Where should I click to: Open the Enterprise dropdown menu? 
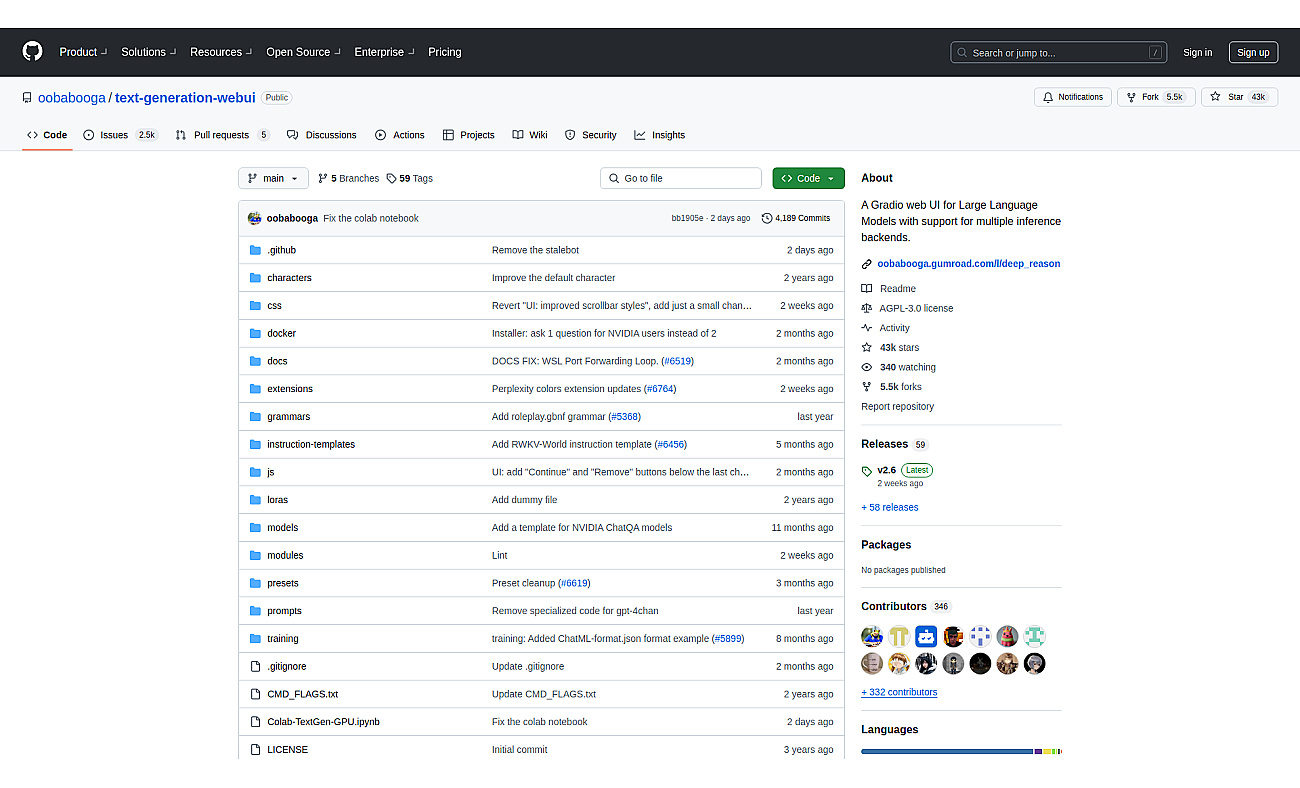pos(385,52)
